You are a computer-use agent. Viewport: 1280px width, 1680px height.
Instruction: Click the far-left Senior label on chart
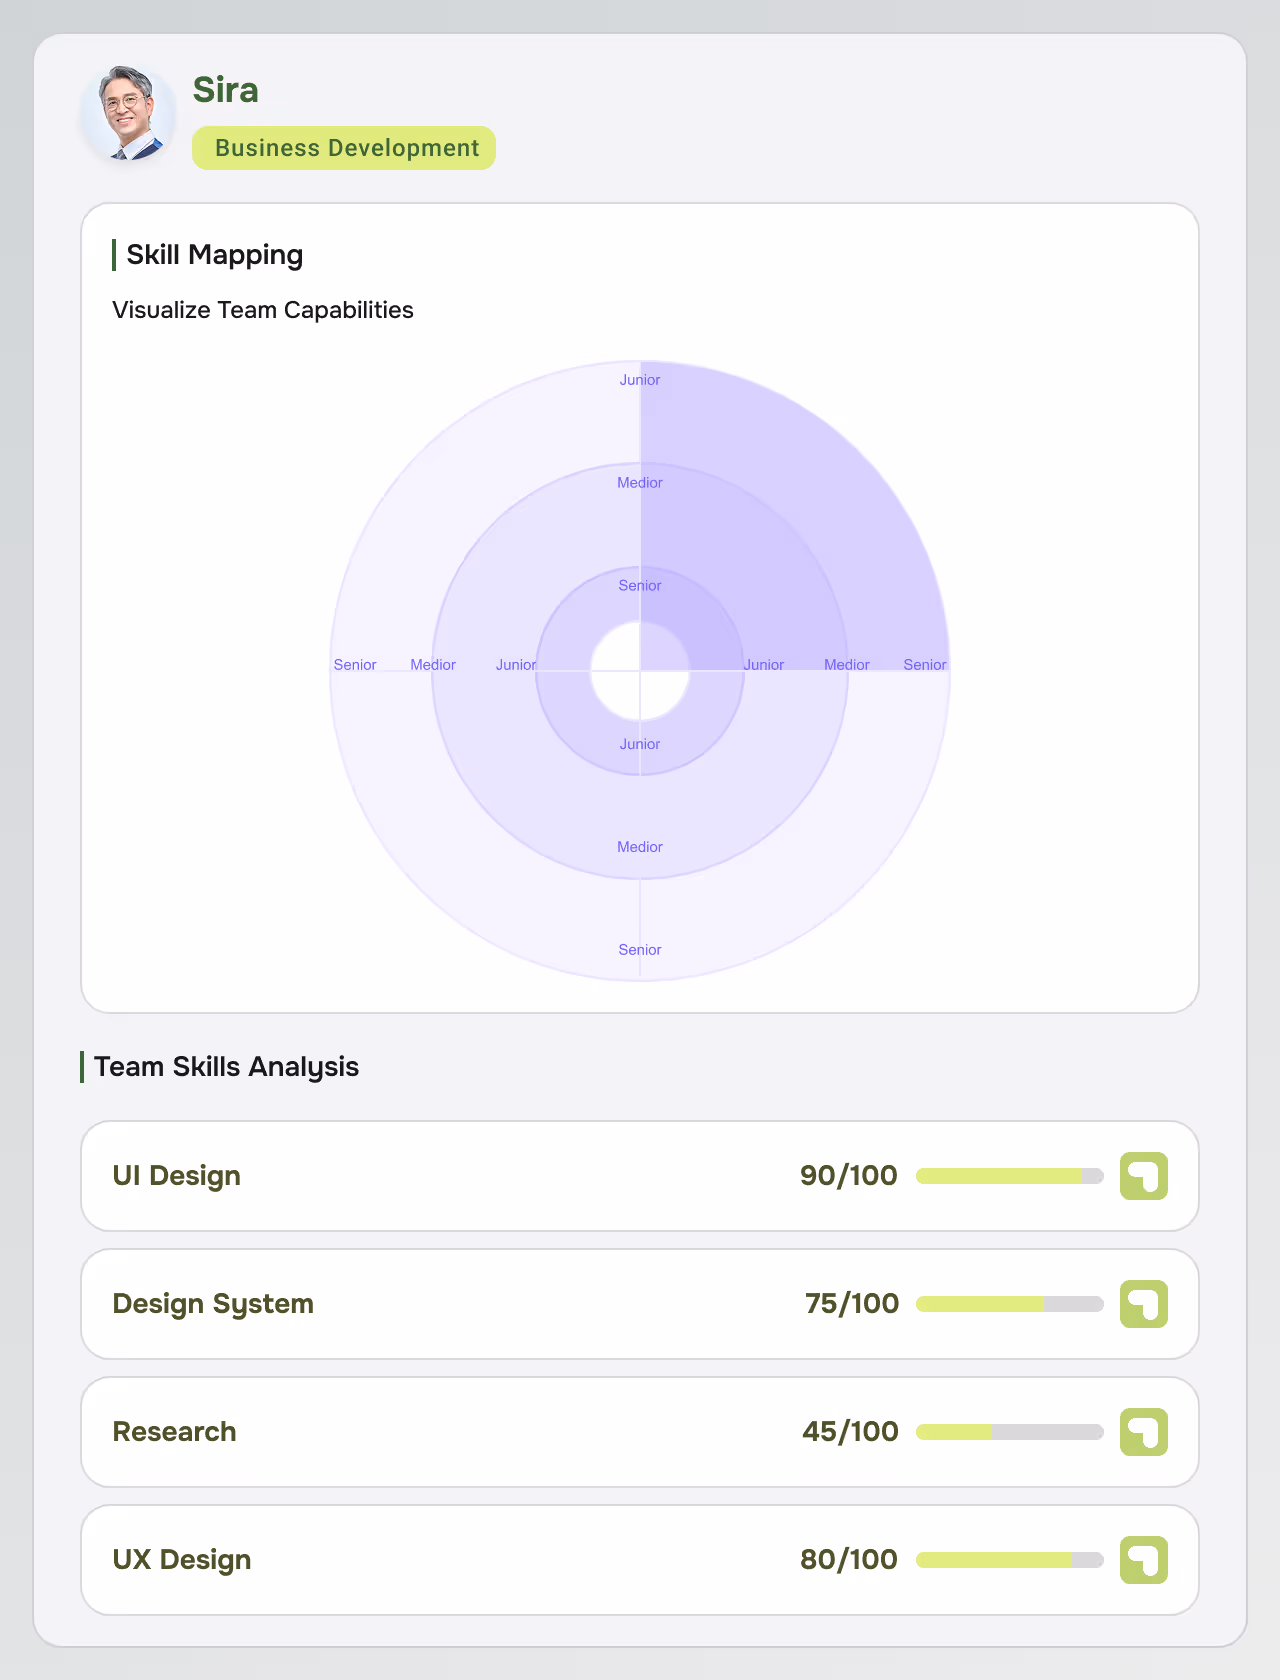click(x=355, y=665)
